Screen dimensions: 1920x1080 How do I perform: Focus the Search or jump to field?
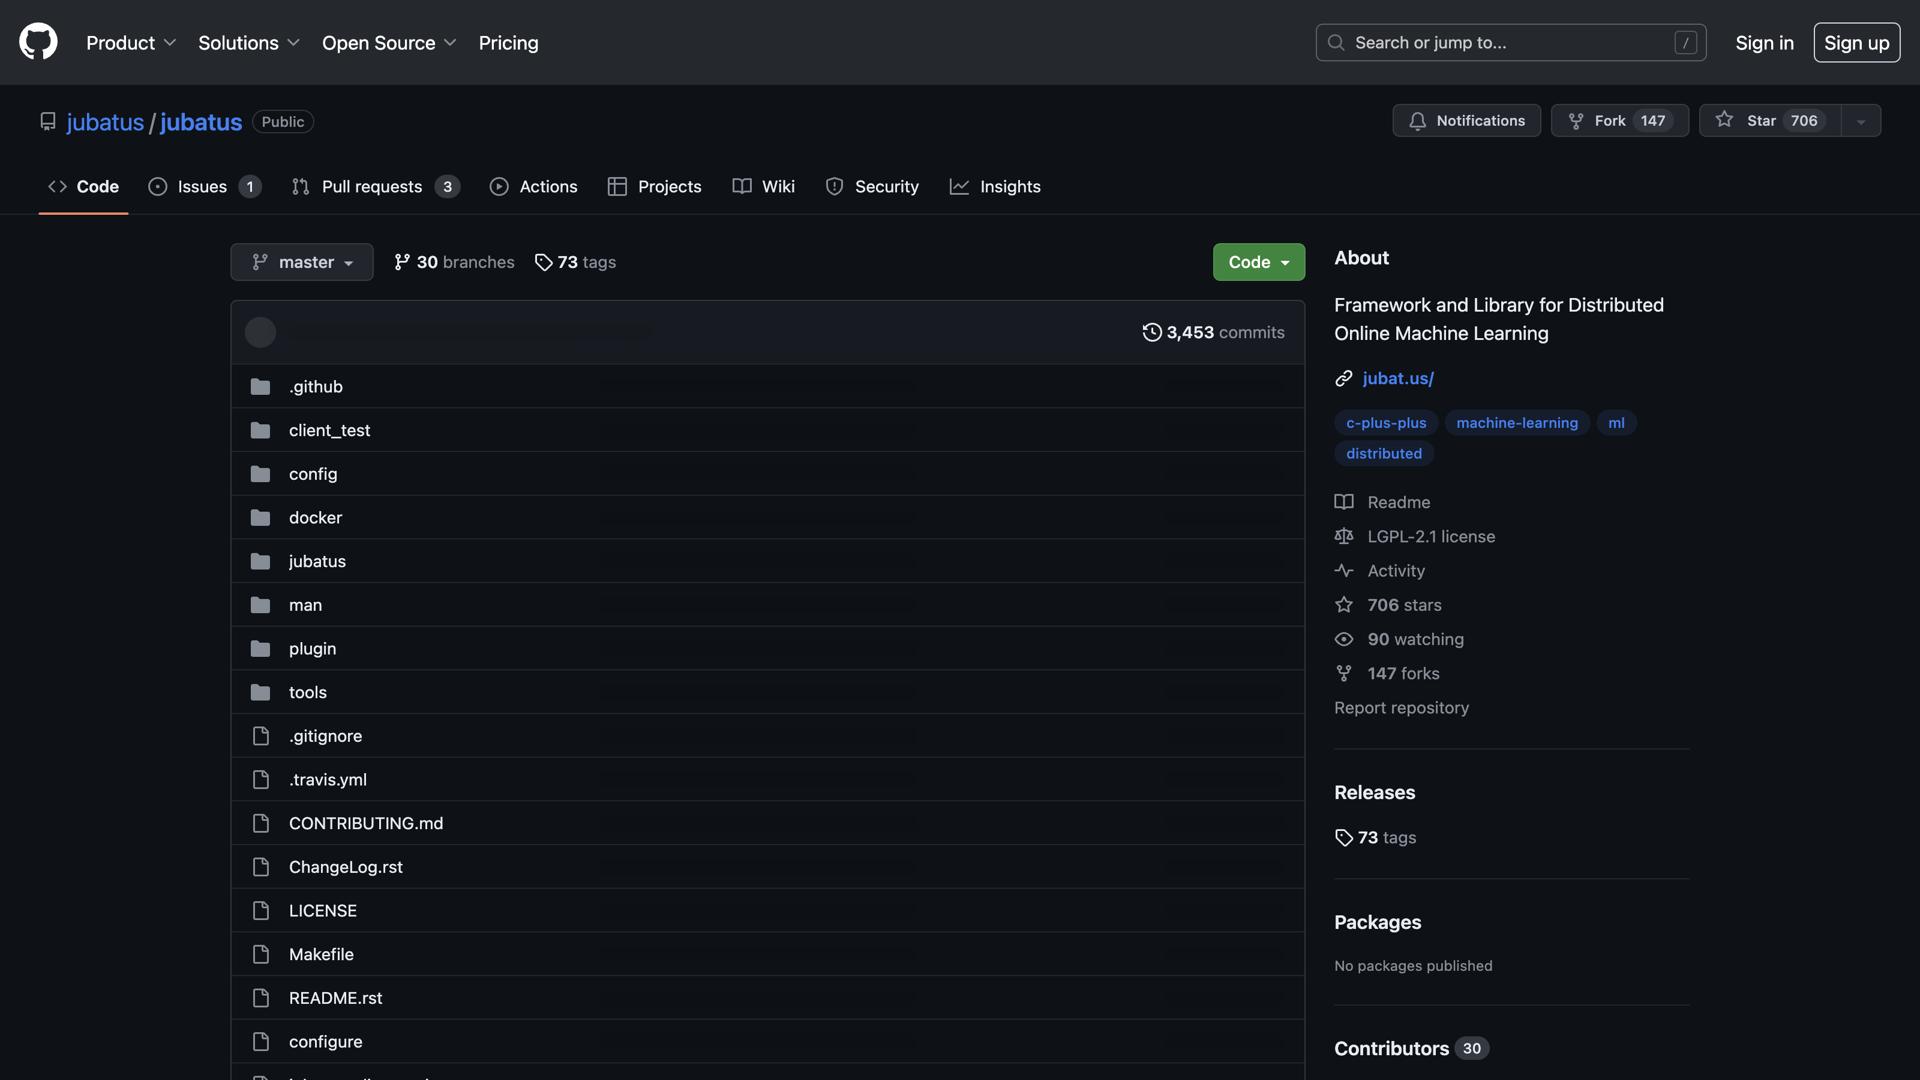[x=1510, y=42]
